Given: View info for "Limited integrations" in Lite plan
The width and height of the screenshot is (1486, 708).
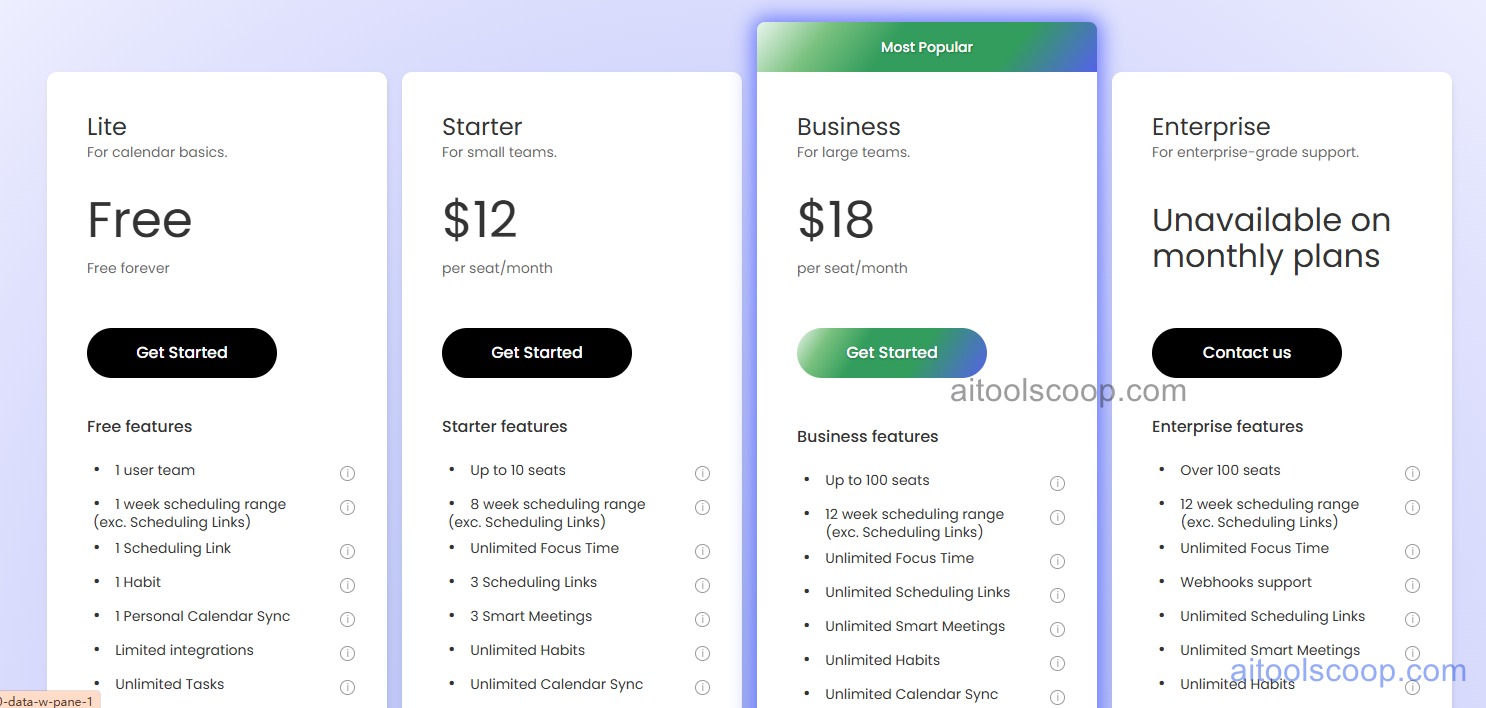Looking at the screenshot, I should pos(347,653).
